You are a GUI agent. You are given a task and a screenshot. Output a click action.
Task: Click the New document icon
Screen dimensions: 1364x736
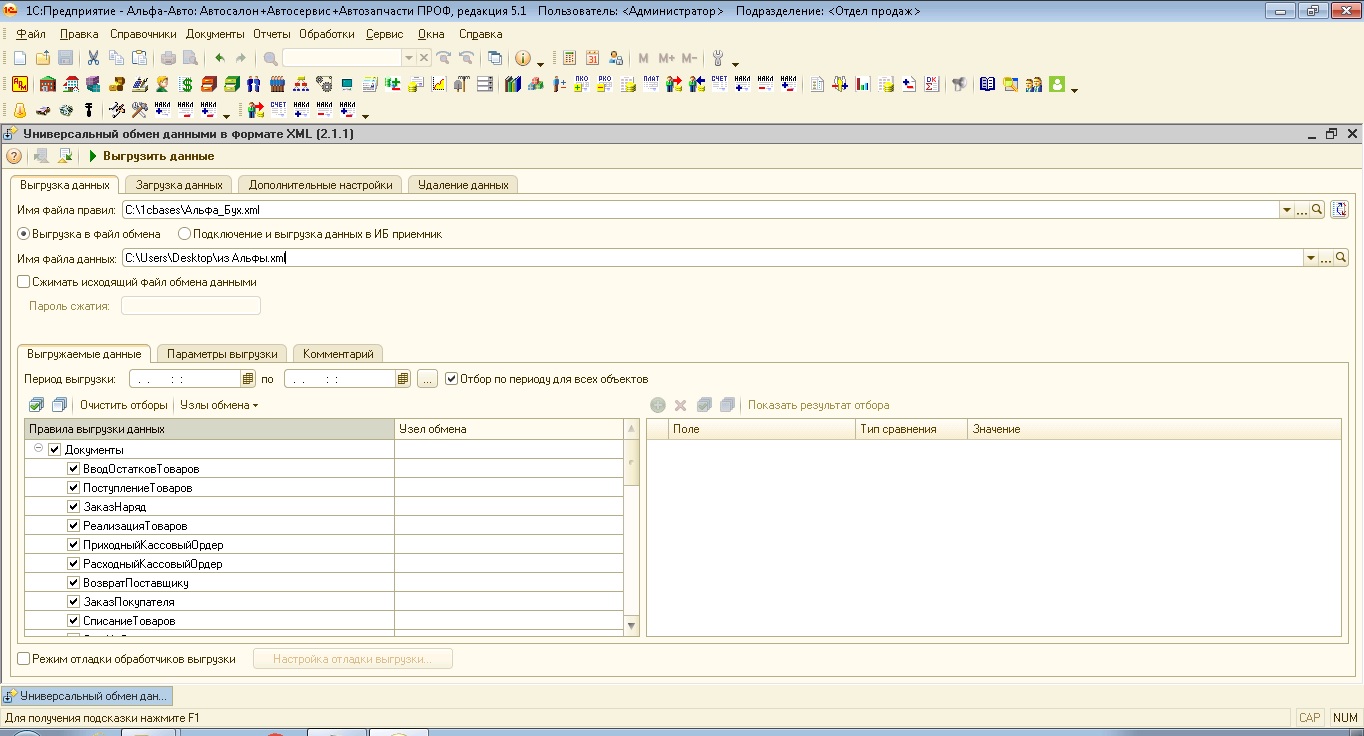point(20,58)
